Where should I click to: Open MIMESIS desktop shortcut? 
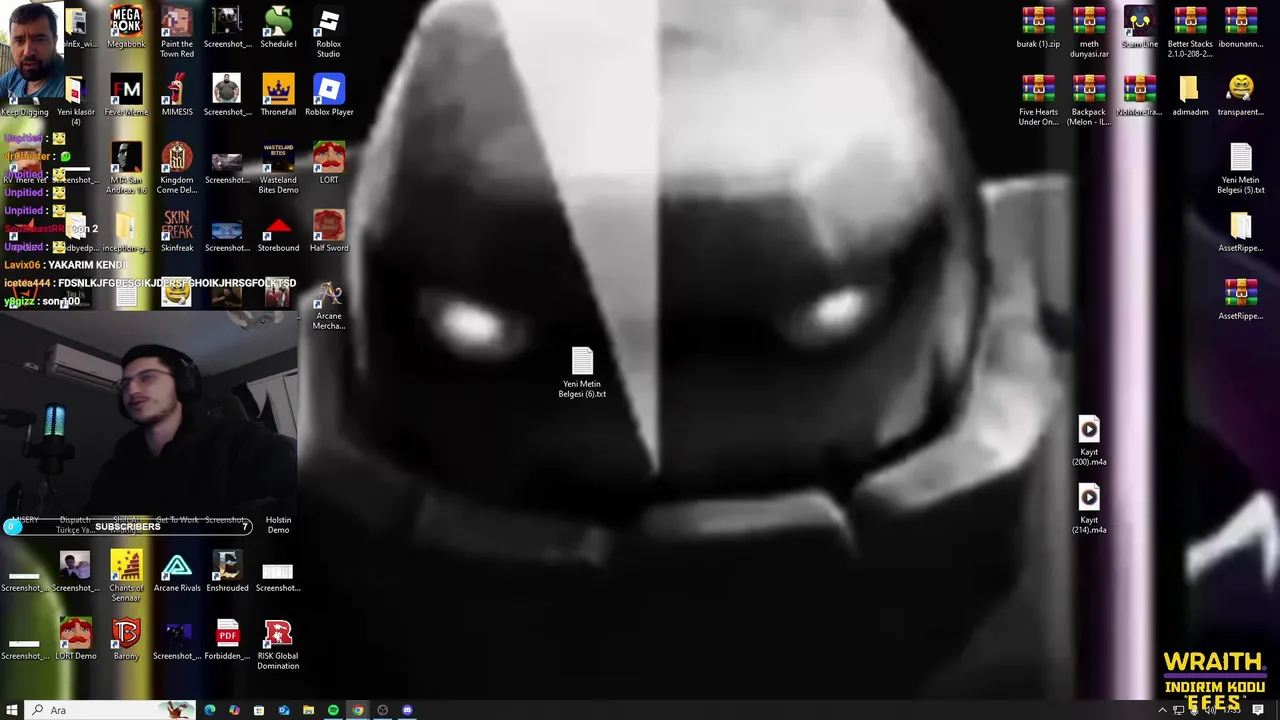177,95
